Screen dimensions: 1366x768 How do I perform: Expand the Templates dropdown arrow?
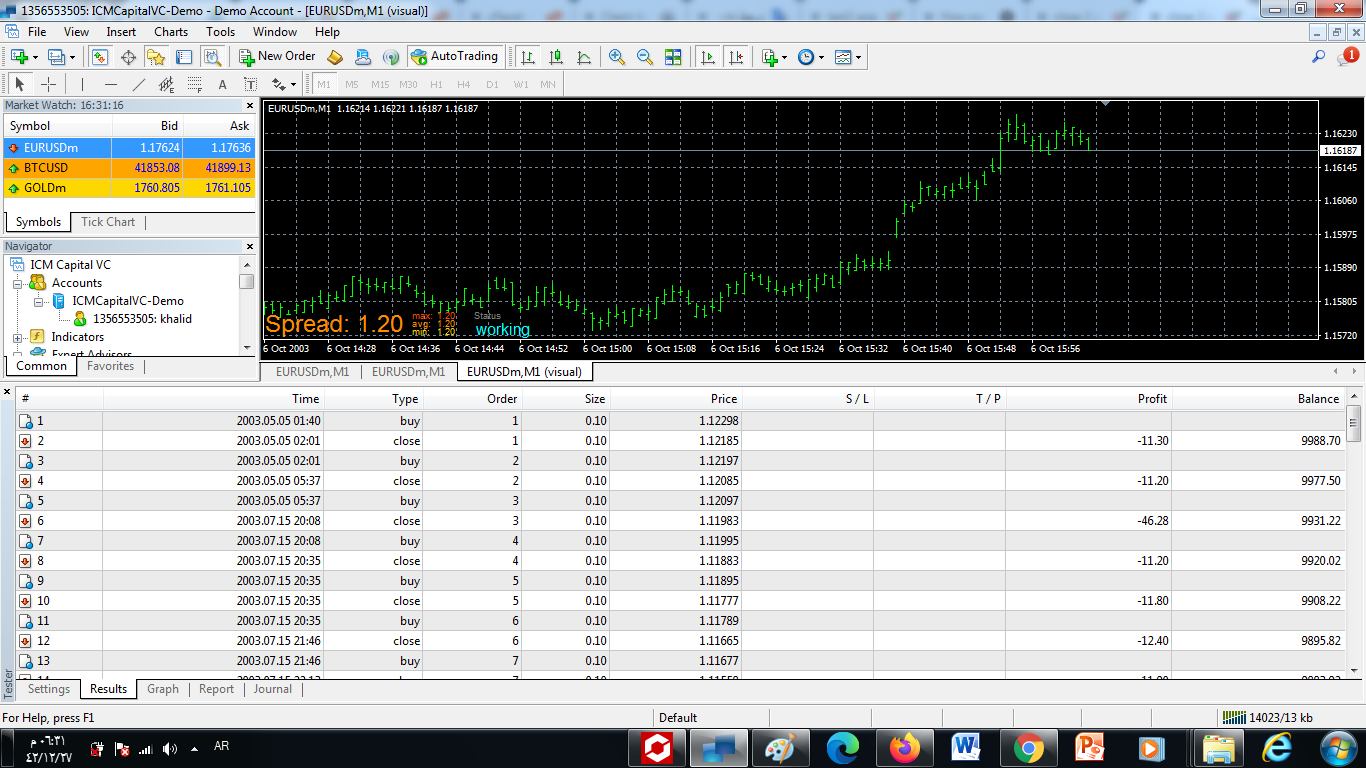pos(858,58)
